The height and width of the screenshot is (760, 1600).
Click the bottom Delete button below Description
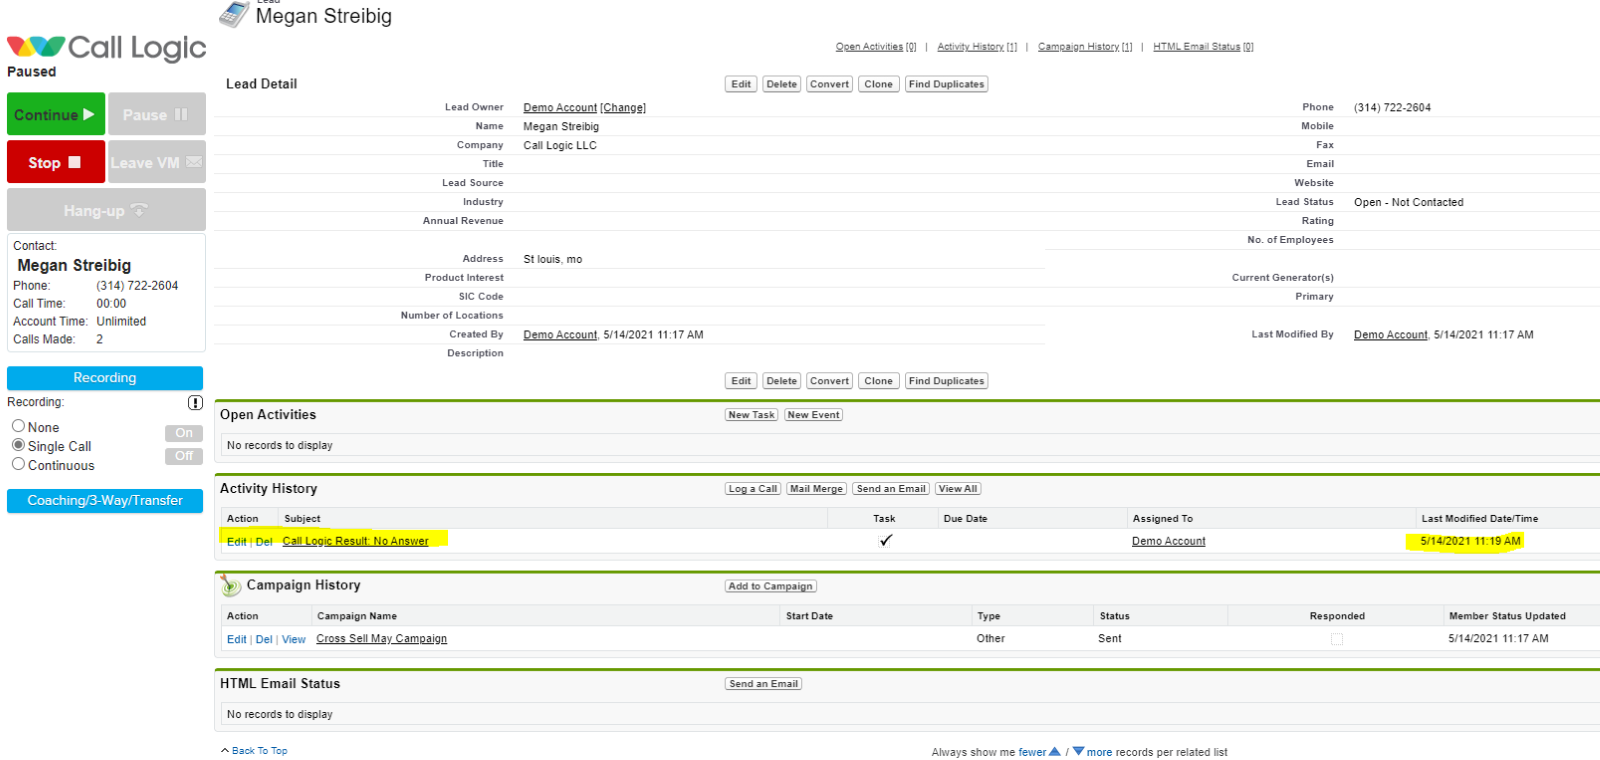782,381
